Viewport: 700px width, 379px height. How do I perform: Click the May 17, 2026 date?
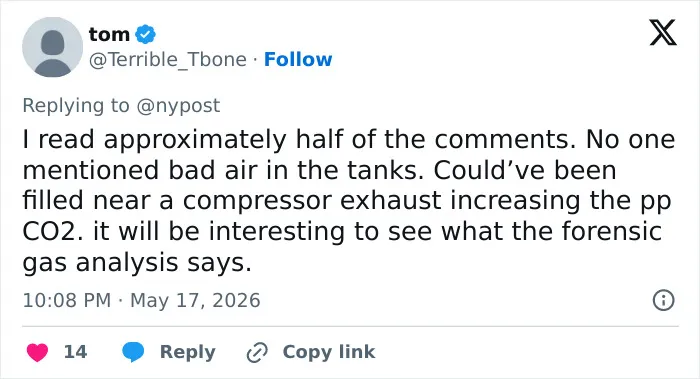195,300
